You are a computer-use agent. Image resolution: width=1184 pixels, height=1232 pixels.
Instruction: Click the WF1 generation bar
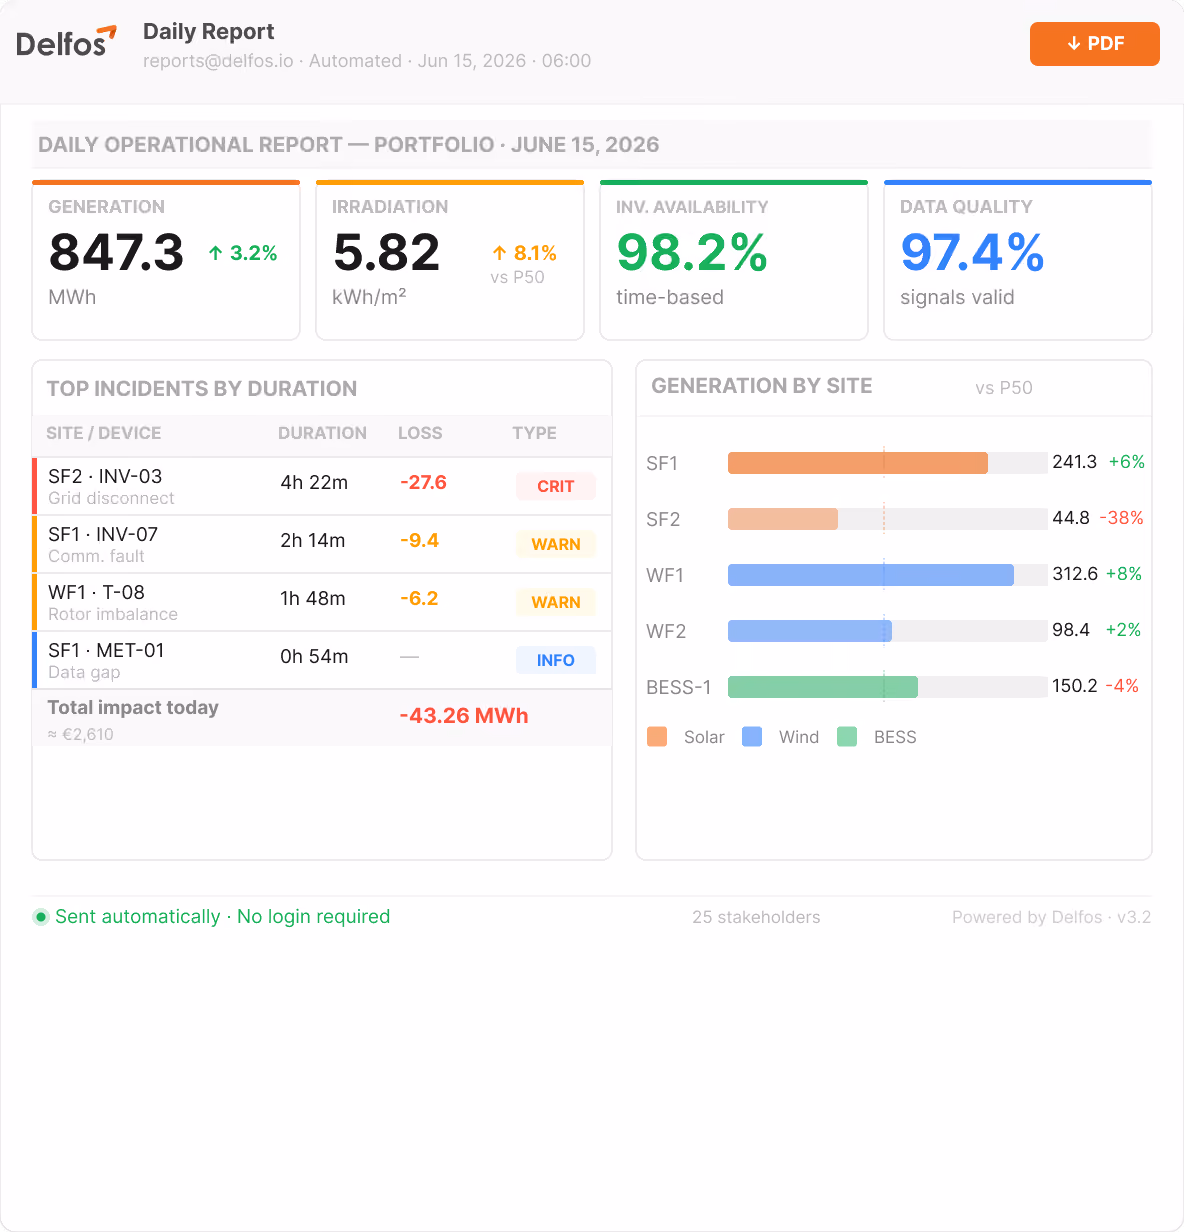pos(871,575)
